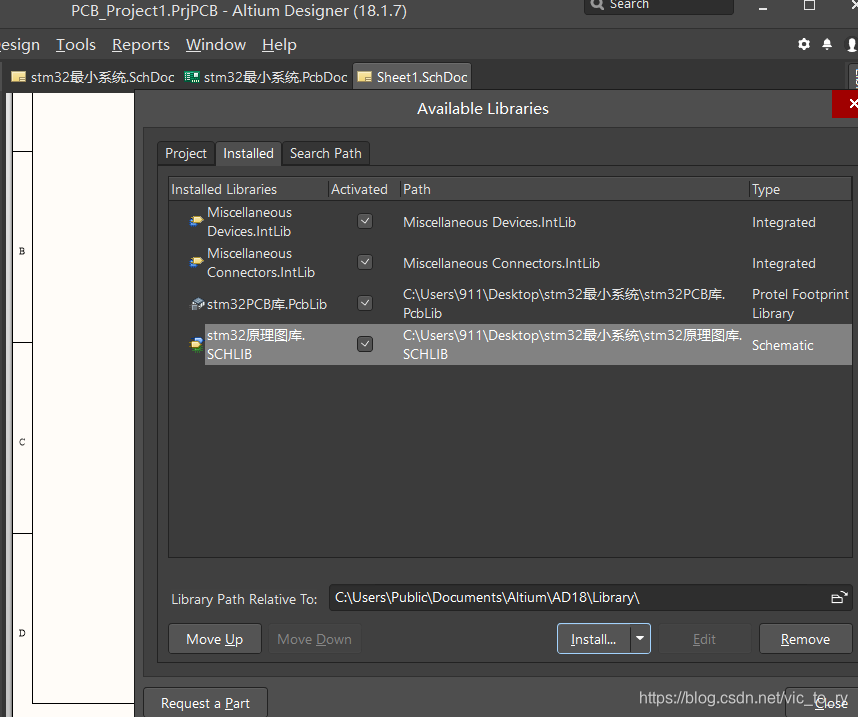Click the Miscellaneous Connectors.IntLib library icon
The image size is (858, 717).
196,262
